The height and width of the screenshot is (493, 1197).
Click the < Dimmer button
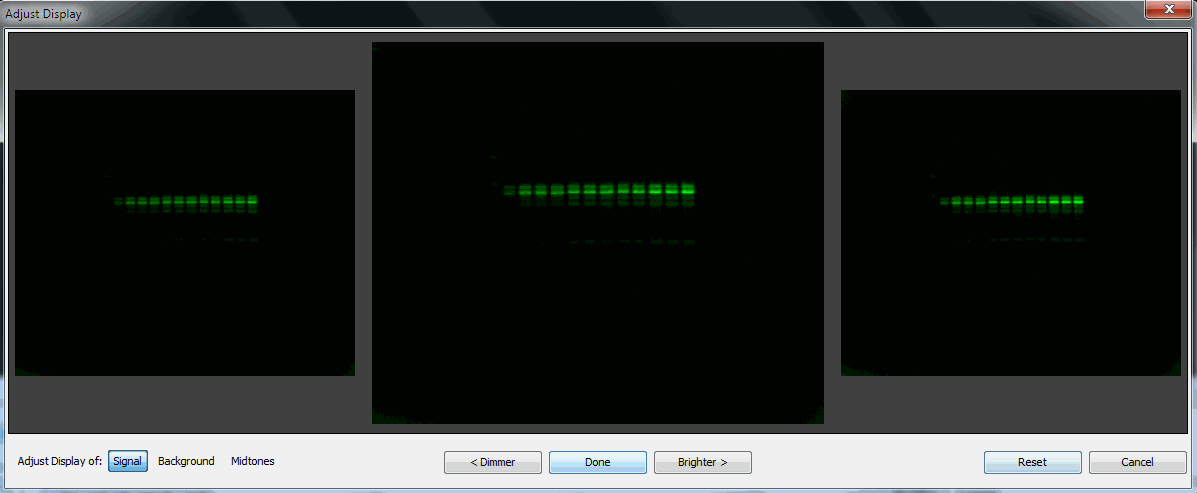(493, 462)
